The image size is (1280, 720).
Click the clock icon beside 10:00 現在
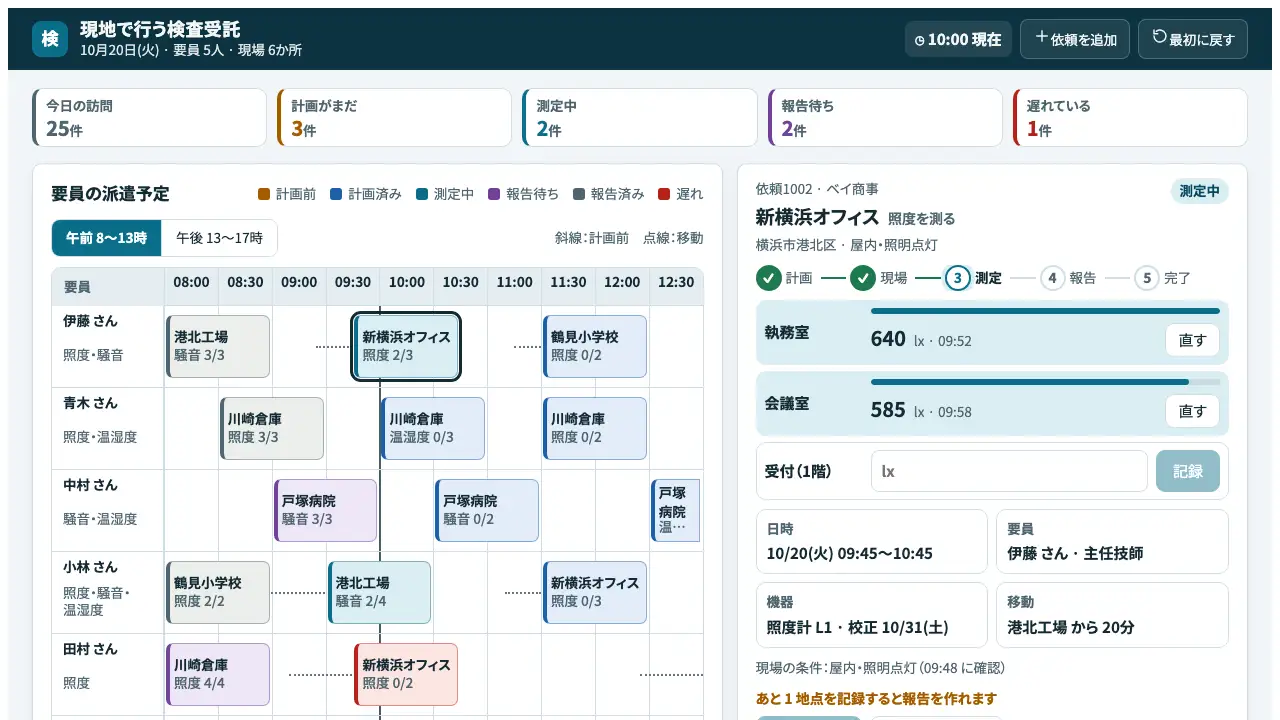point(920,40)
